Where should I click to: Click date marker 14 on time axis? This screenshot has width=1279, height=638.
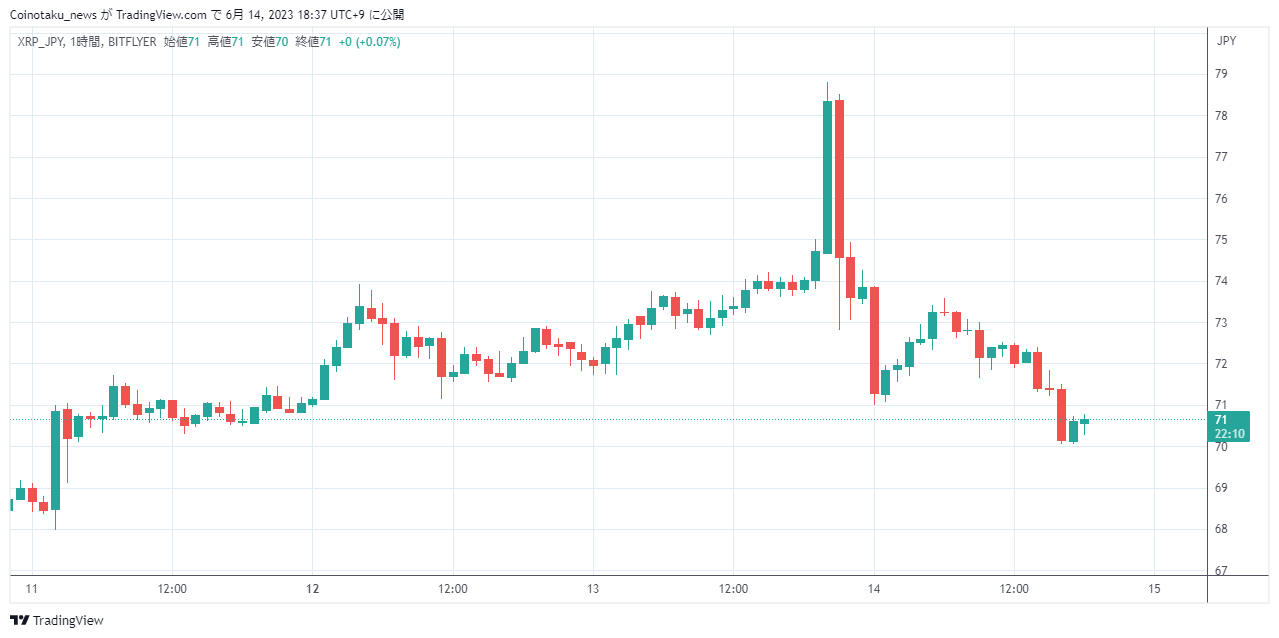[x=873, y=589]
